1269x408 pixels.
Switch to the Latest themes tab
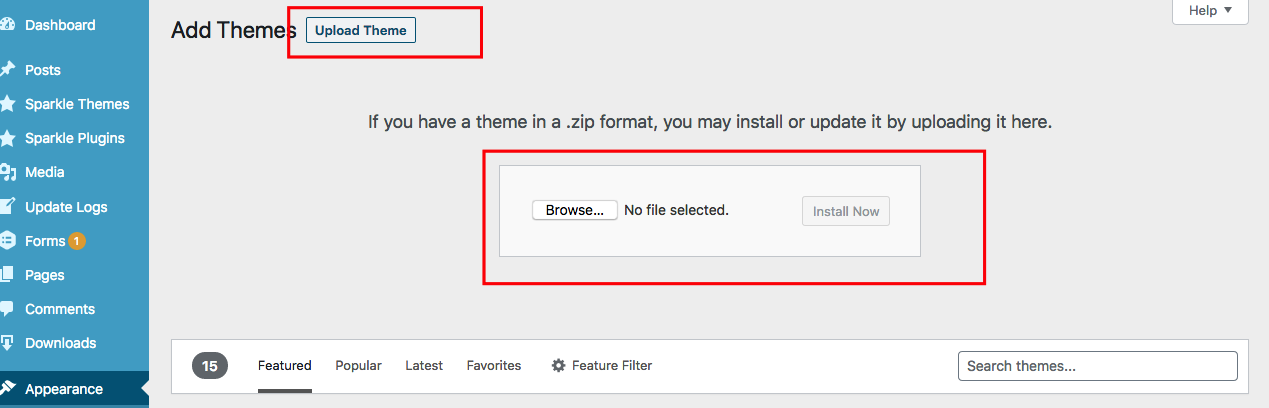tap(424, 366)
